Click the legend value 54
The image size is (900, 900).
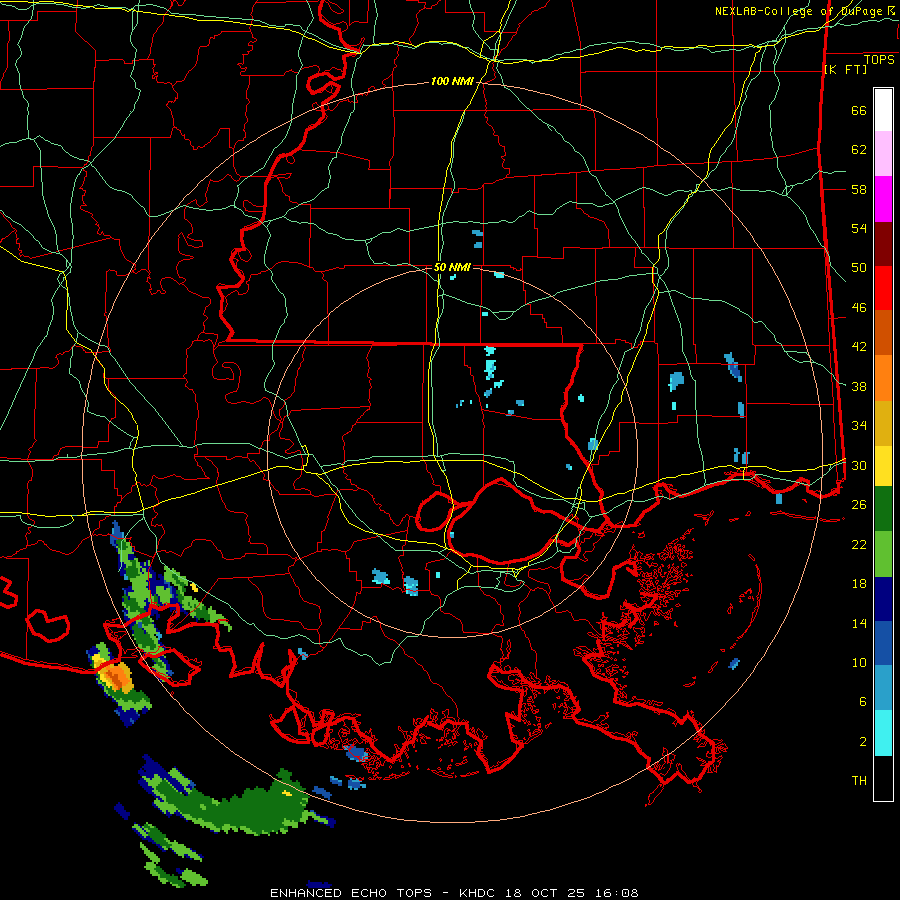[x=859, y=228]
